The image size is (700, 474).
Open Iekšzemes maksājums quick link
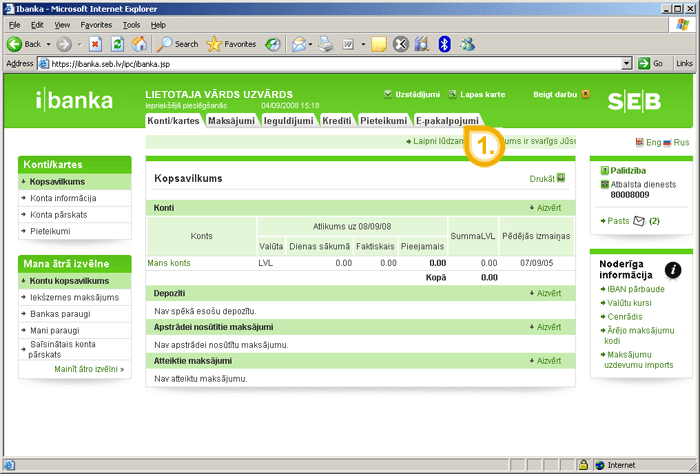(75, 297)
